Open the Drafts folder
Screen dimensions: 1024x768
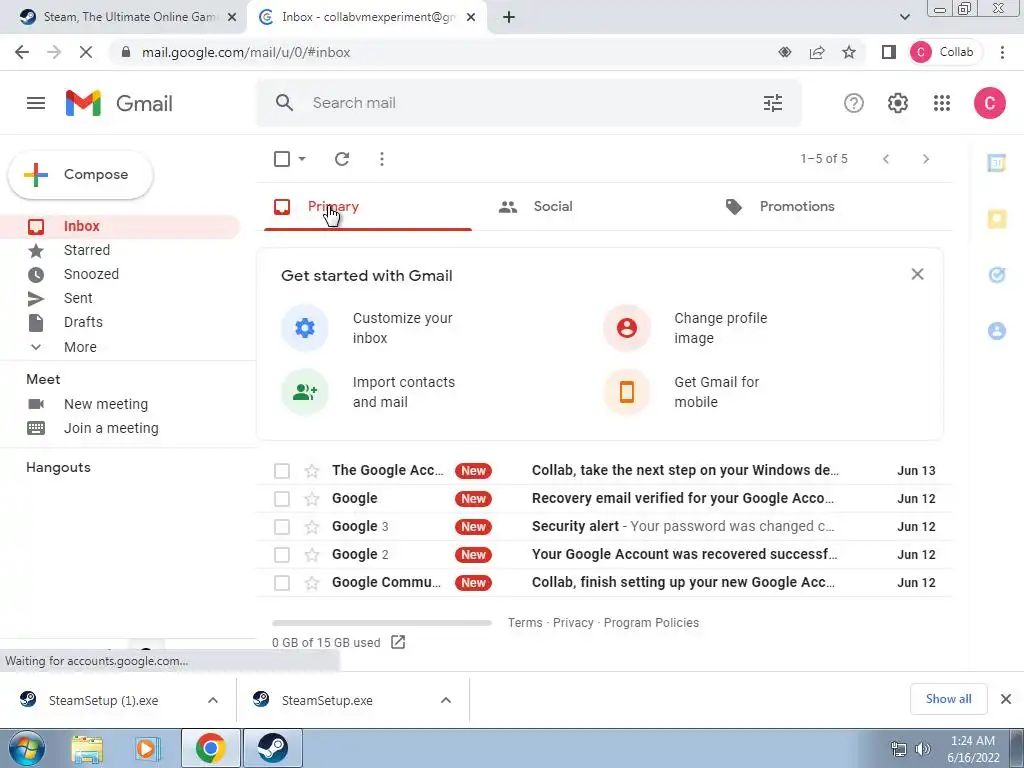tap(83, 322)
